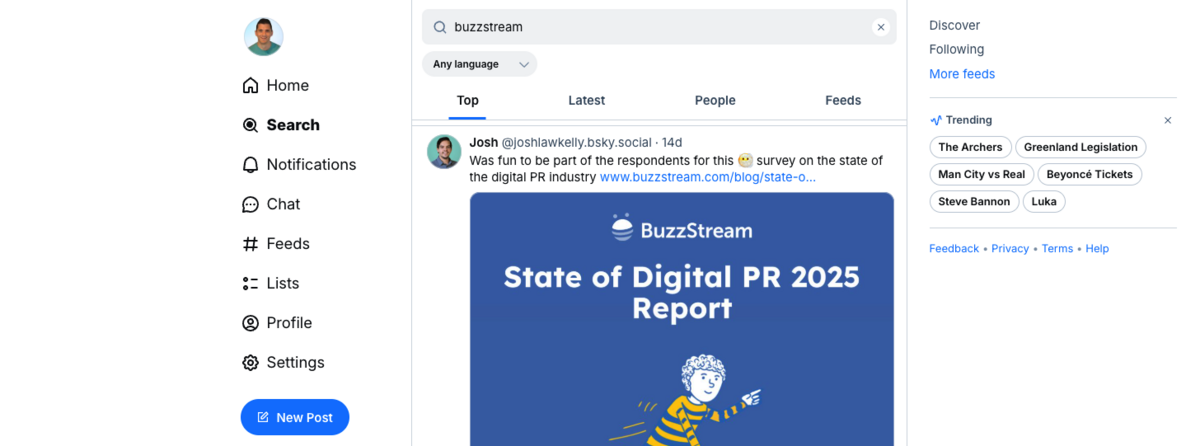Clear the buzzstream search query
Viewport: 1200px width, 446px height.
[880, 27]
